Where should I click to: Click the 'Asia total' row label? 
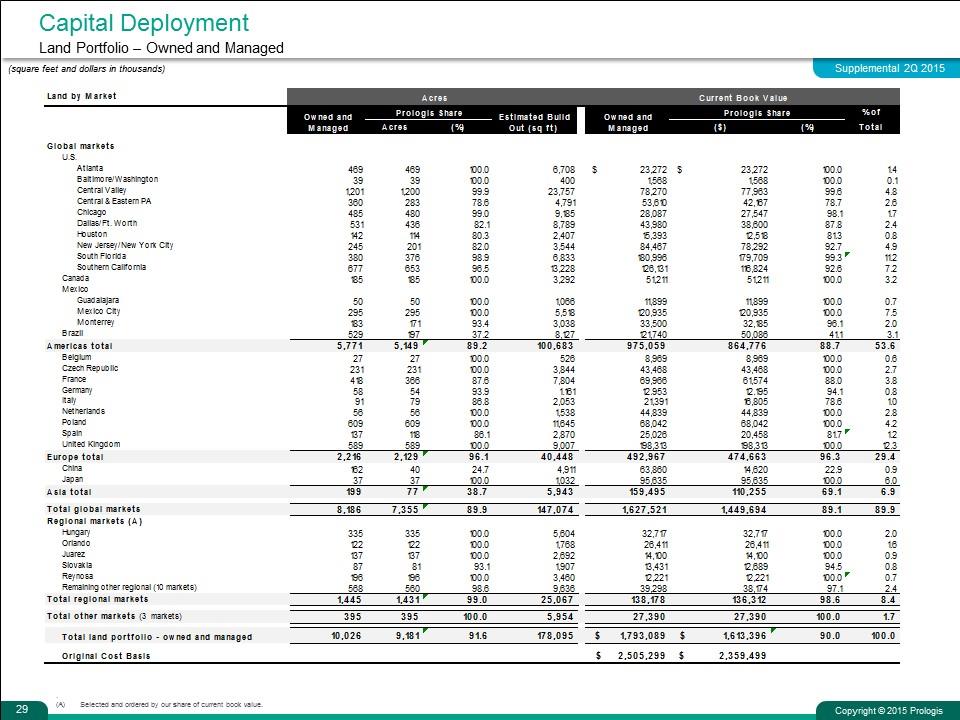click(x=69, y=492)
